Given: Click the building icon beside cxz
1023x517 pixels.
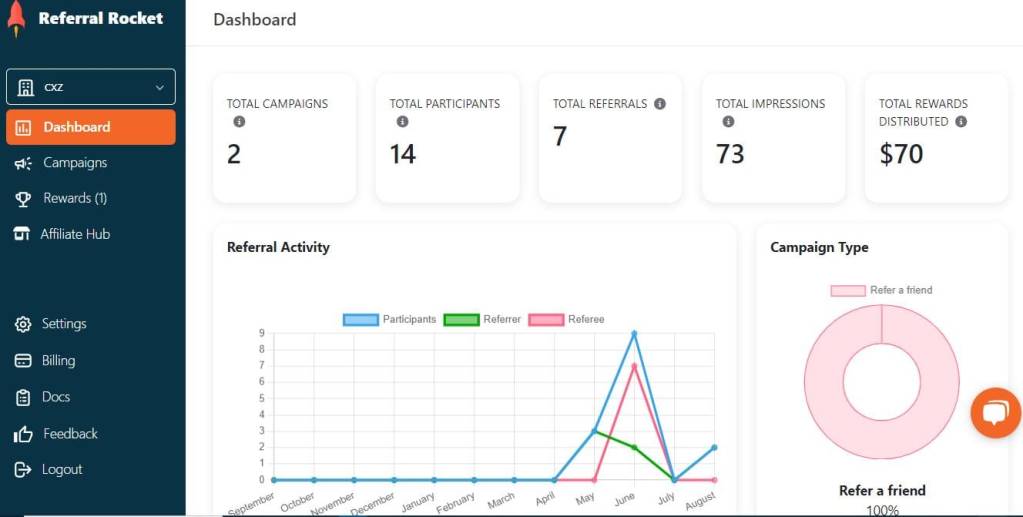Looking at the screenshot, I should [25, 87].
